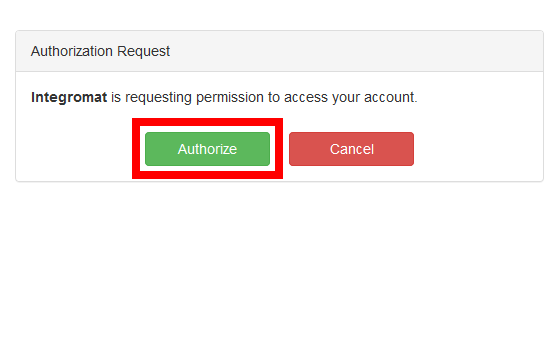Viewport: 559px width, 364px height.
Task: Click the word 'Request' in the panel title
Action: pyautogui.click(x=143, y=52)
